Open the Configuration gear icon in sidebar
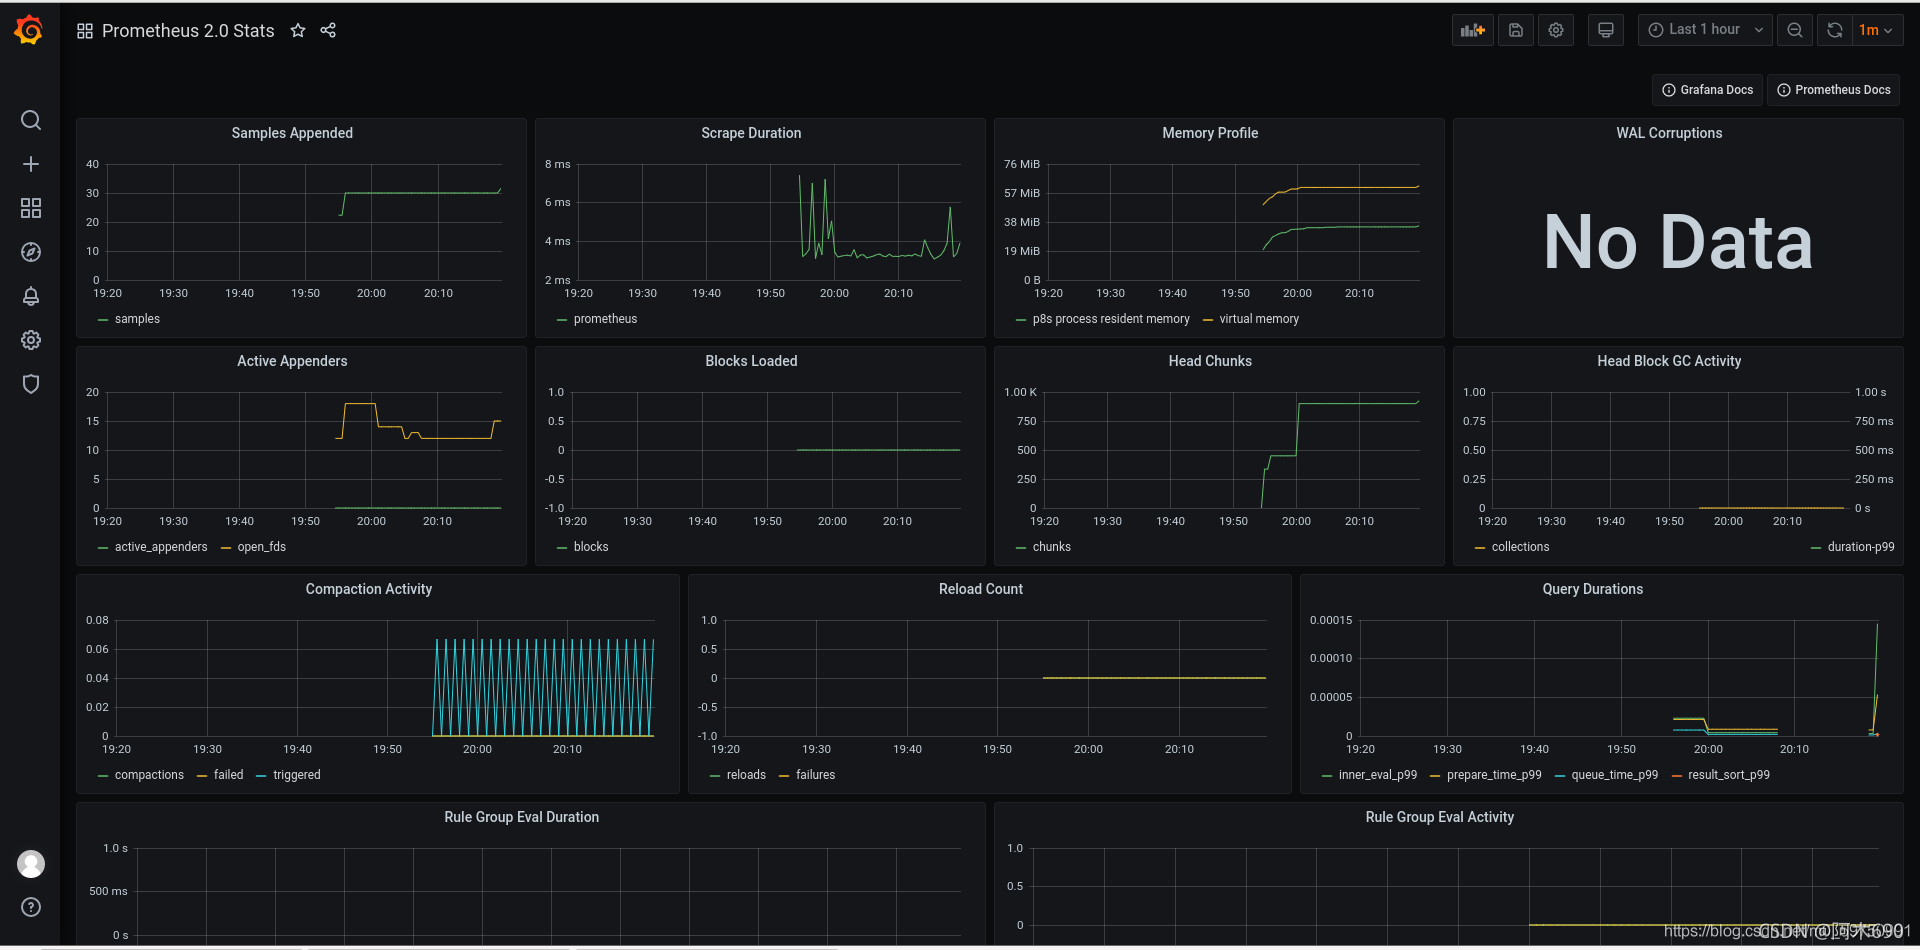 (x=31, y=340)
